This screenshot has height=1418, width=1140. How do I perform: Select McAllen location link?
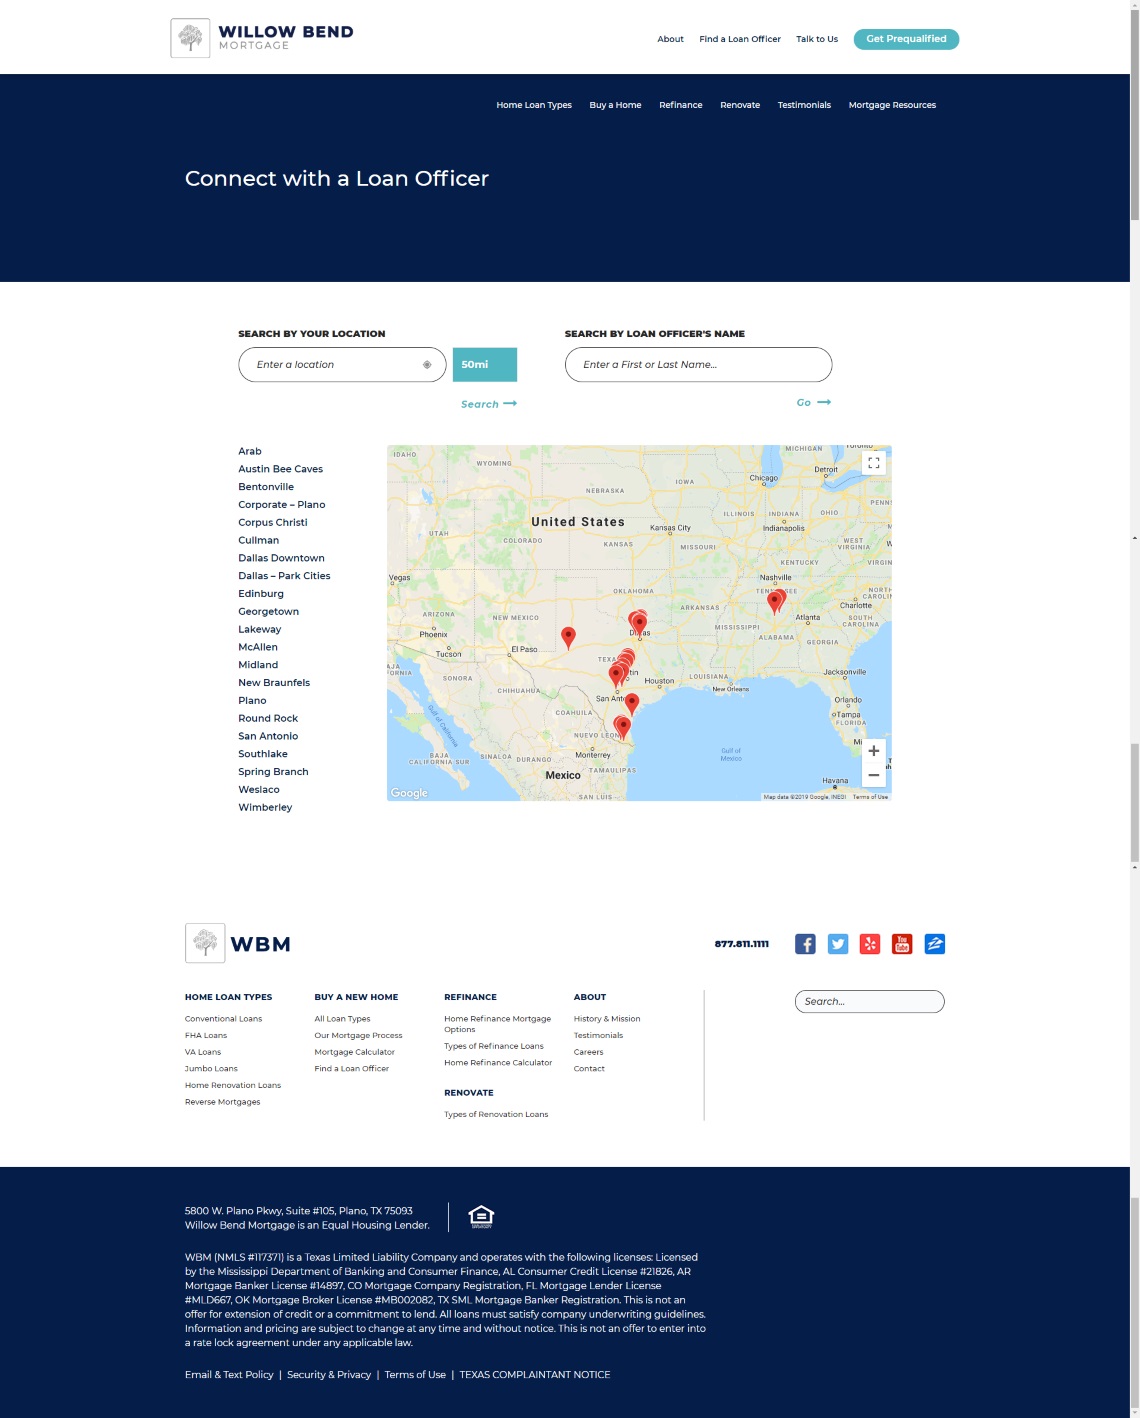(x=258, y=647)
